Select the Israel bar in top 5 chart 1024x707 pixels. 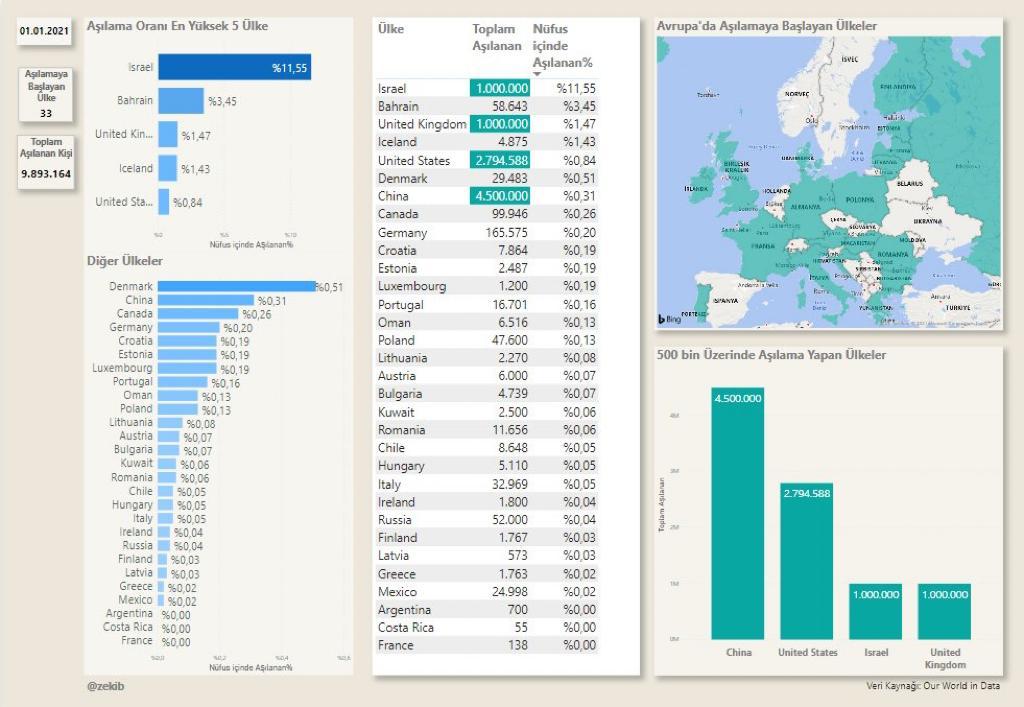(x=233, y=67)
